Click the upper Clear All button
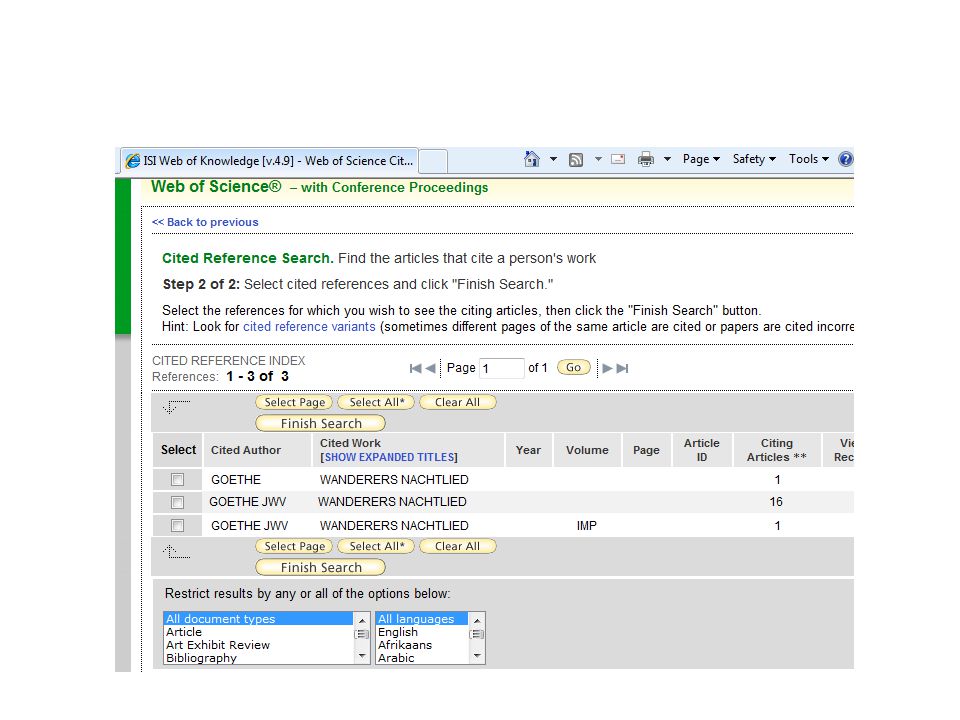This screenshot has width=960, height=720. click(x=457, y=402)
